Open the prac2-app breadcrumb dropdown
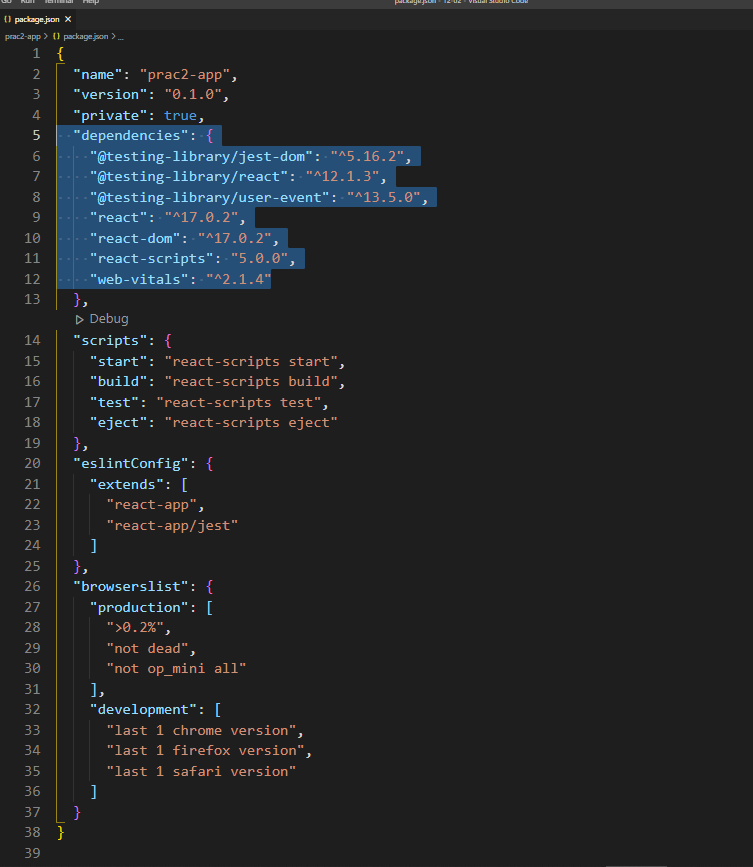753x867 pixels. pos(22,35)
